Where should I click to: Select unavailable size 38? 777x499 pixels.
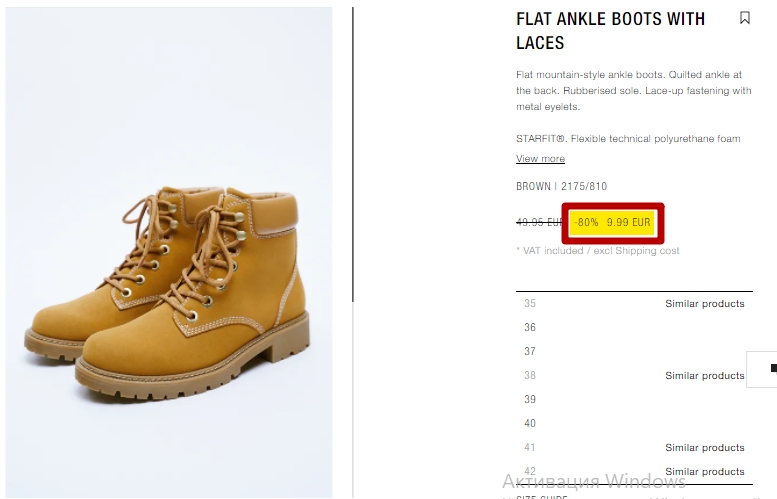(x=530, y=375)
